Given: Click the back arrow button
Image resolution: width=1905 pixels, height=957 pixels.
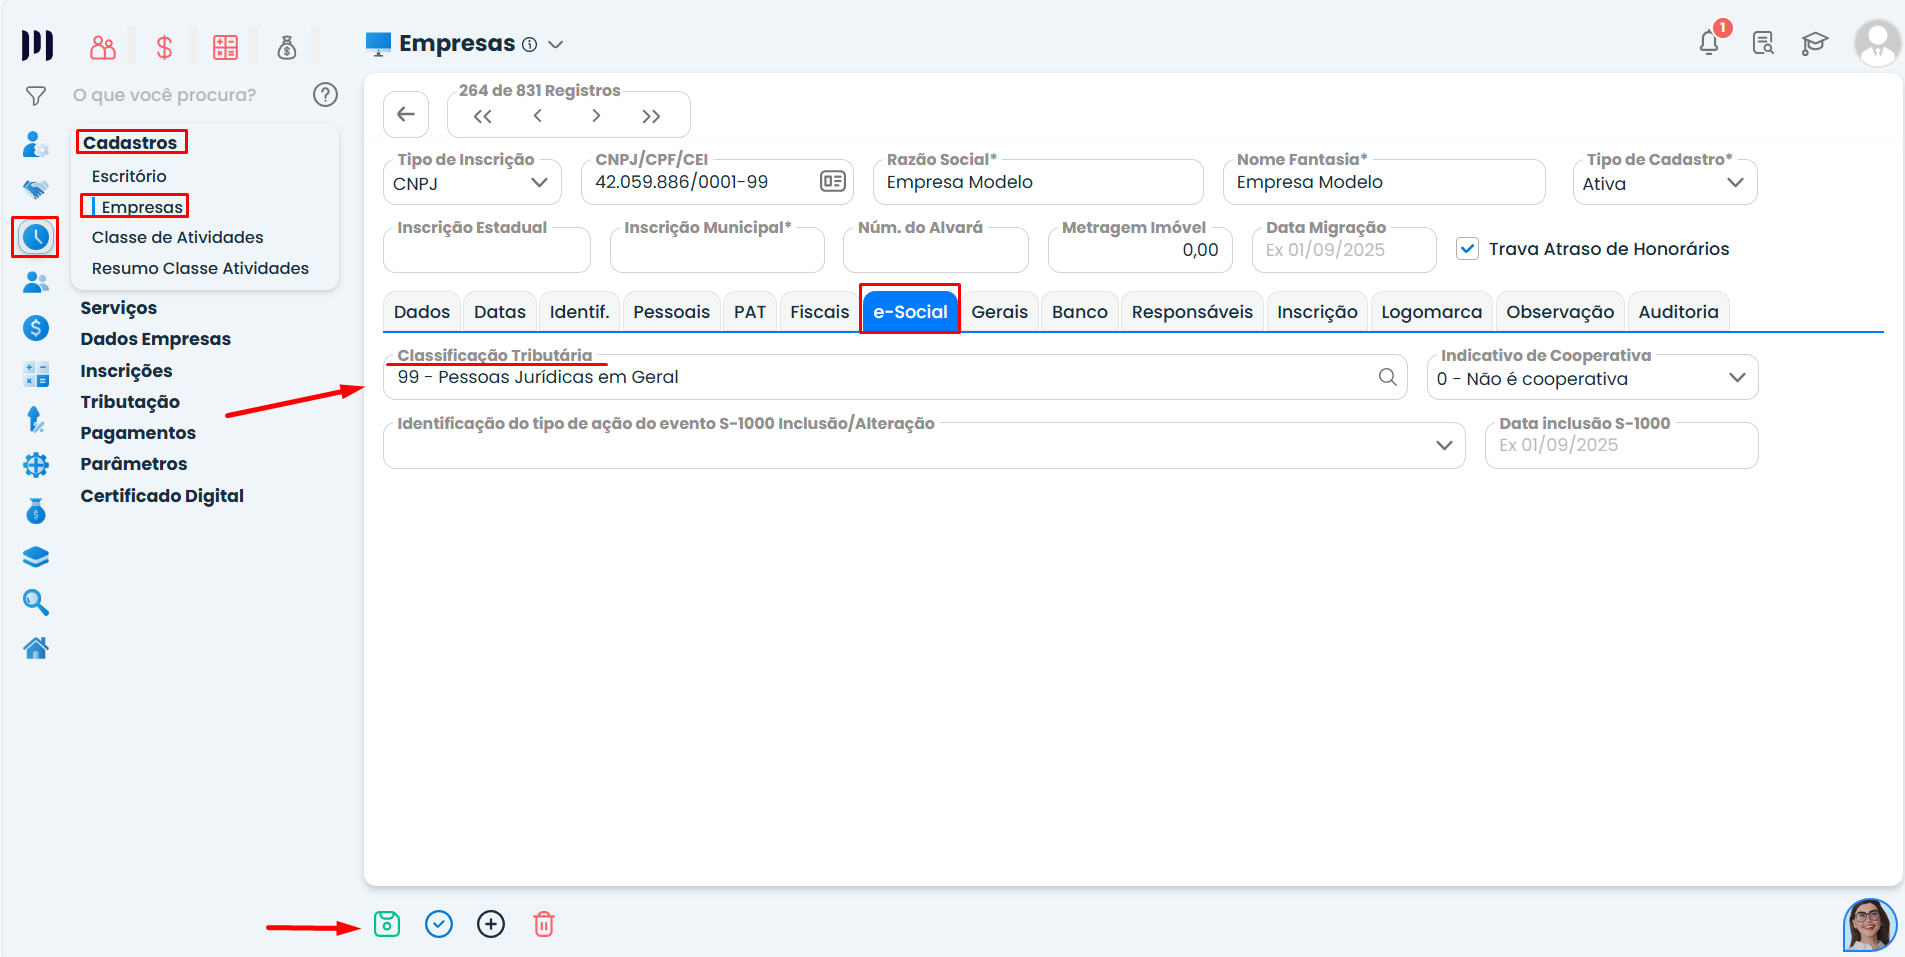Looking at the screenshot, I should point(406,114).
